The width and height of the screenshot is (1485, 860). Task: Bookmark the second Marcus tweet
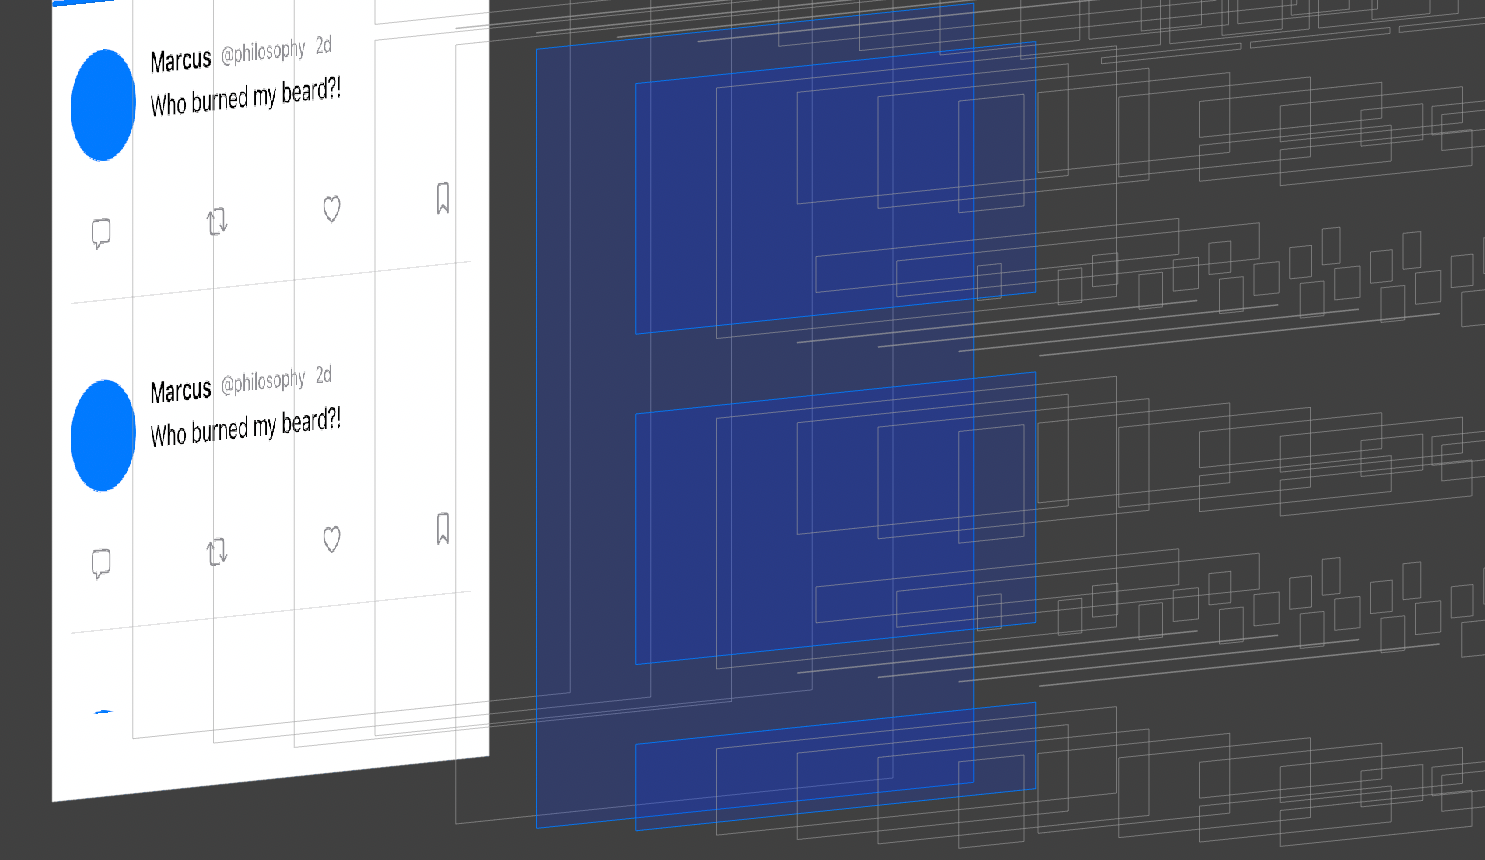coord(443,528)
